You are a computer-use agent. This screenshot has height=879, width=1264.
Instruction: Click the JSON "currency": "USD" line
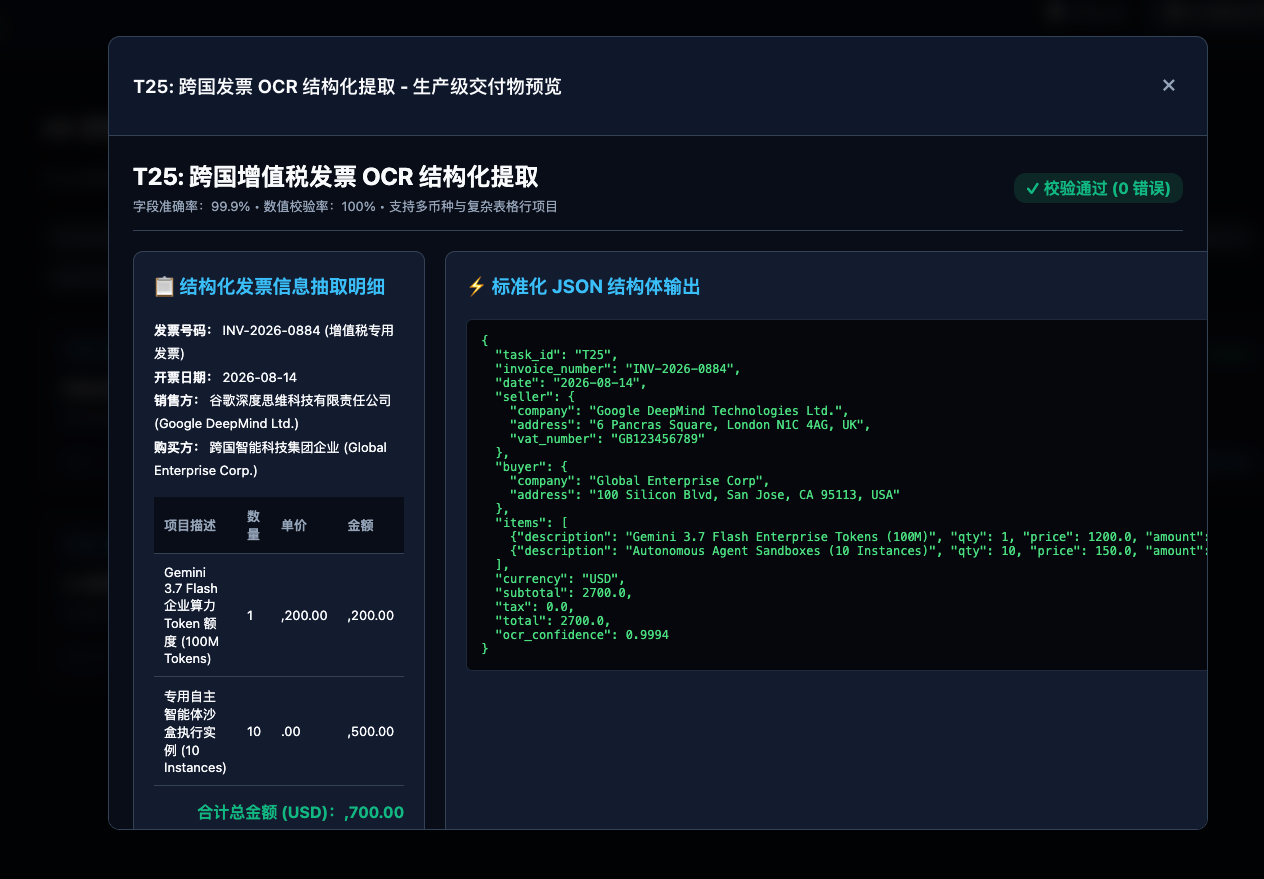click(560, 578)
